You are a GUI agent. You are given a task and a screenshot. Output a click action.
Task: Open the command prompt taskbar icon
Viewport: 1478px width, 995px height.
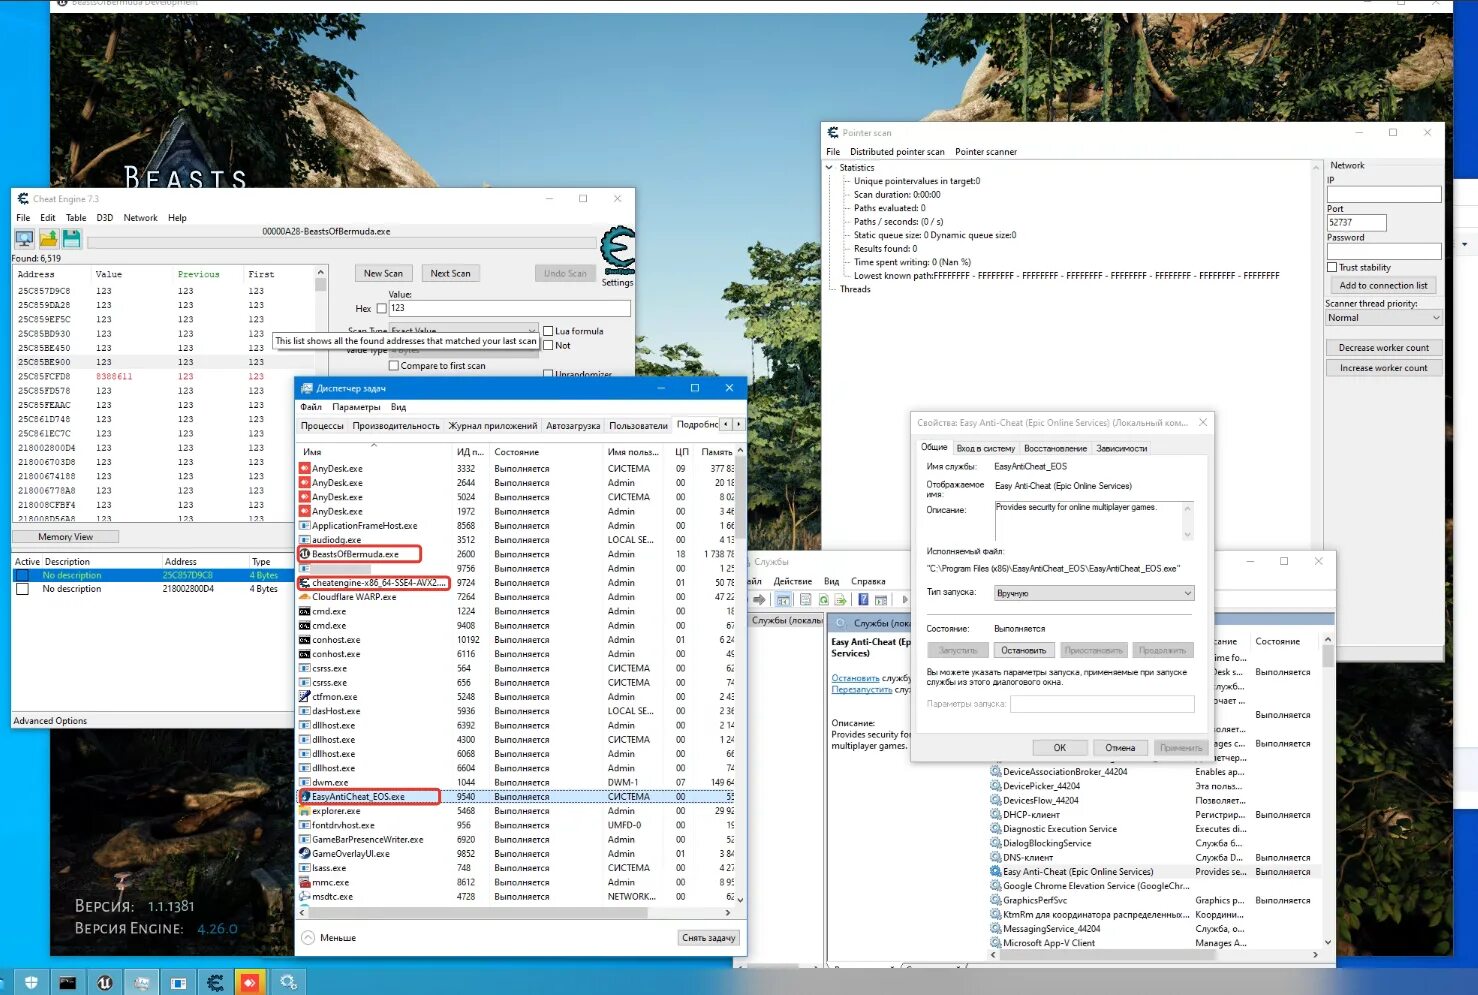click(x=68, y=983)
